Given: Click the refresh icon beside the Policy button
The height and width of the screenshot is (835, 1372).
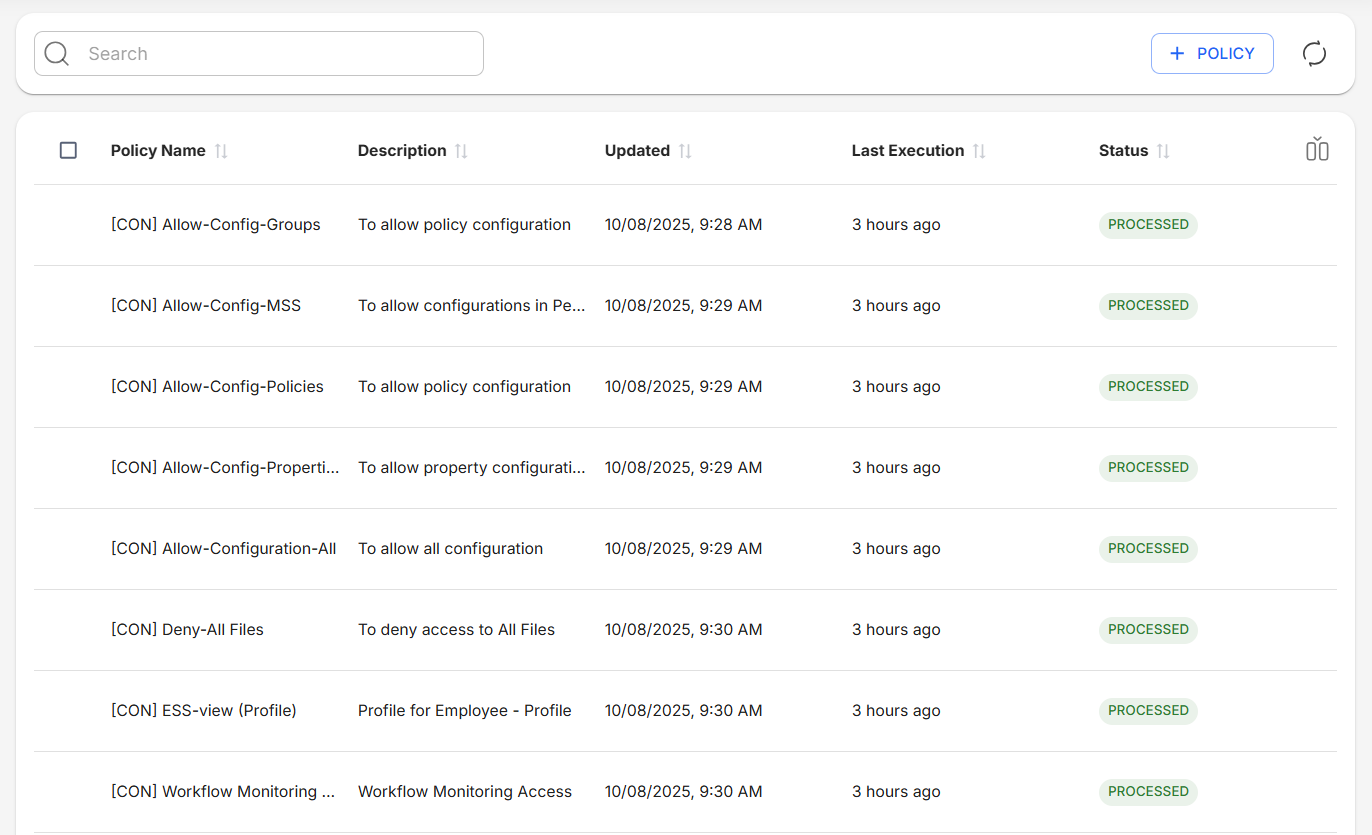Looking at the screenshot, I should (x=1314, y=54).
